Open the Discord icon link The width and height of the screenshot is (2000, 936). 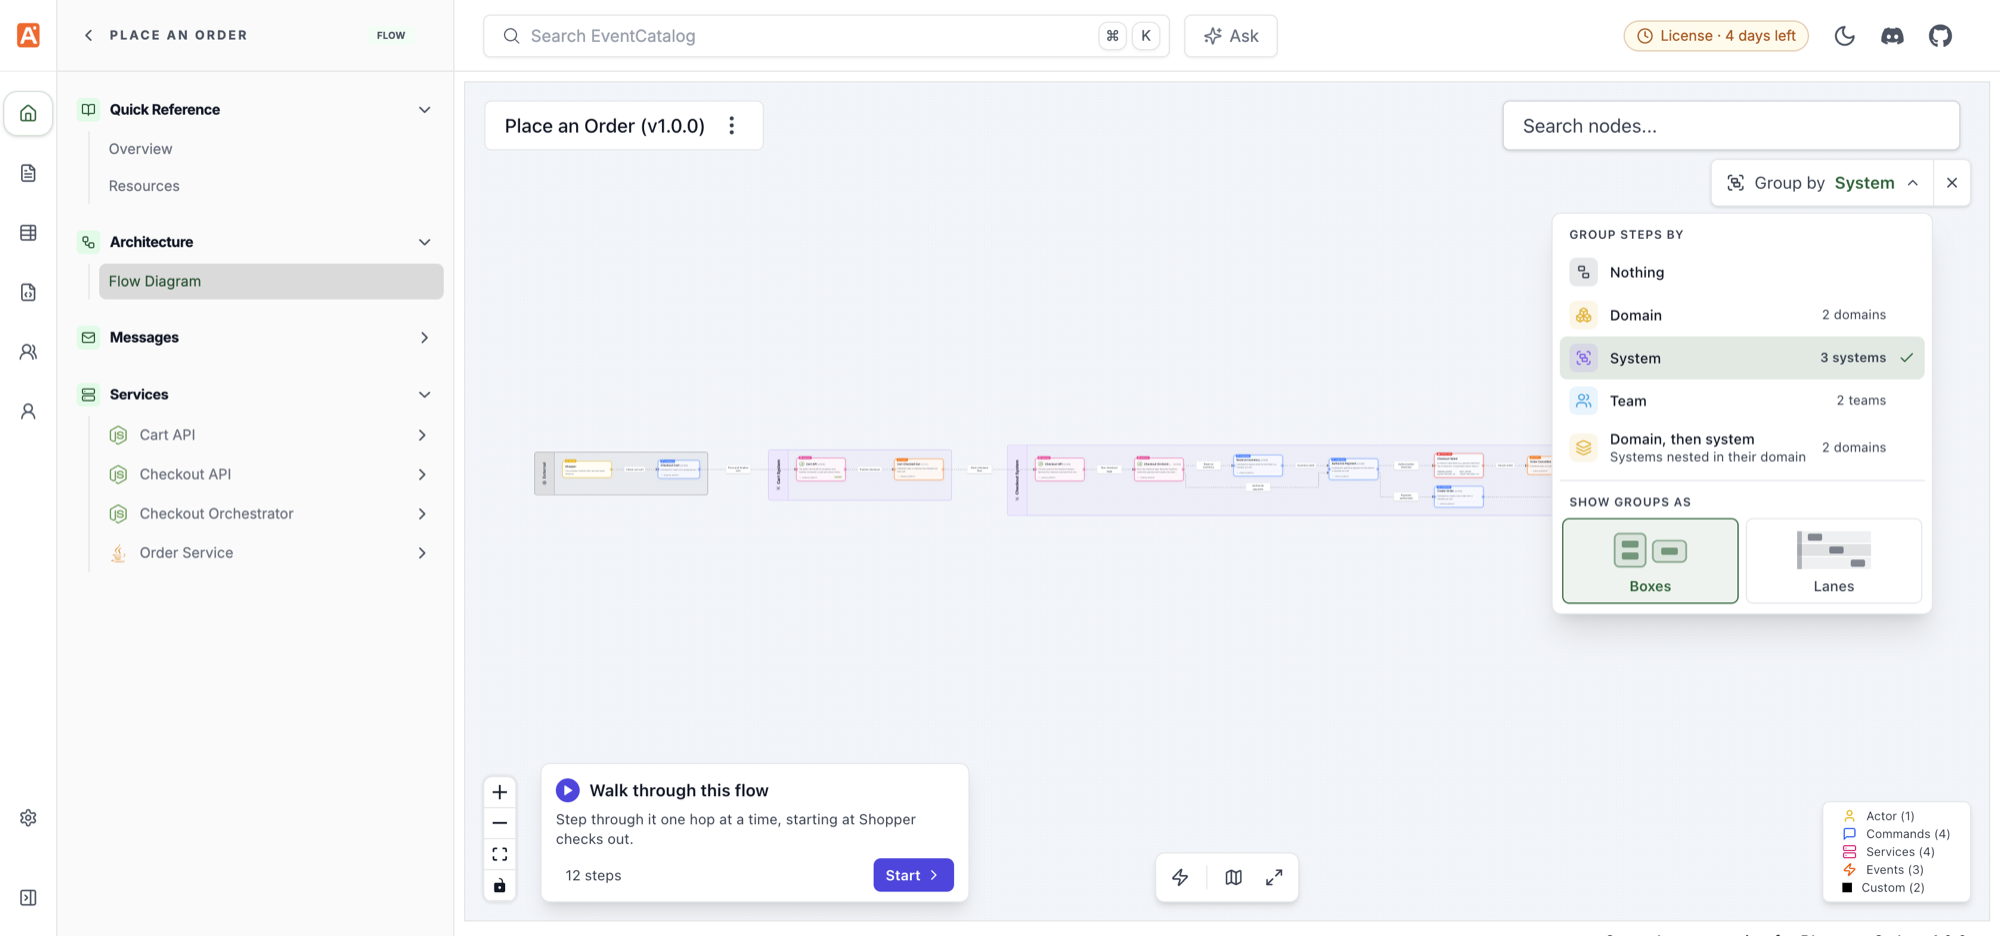1893,36
